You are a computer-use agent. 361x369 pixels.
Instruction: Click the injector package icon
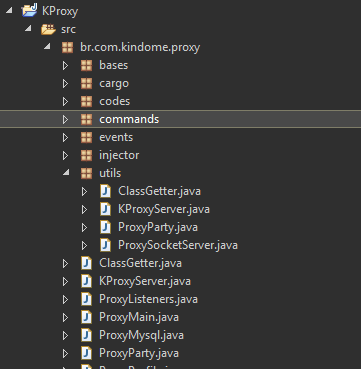pyautogui.click(x=86, y=155)
